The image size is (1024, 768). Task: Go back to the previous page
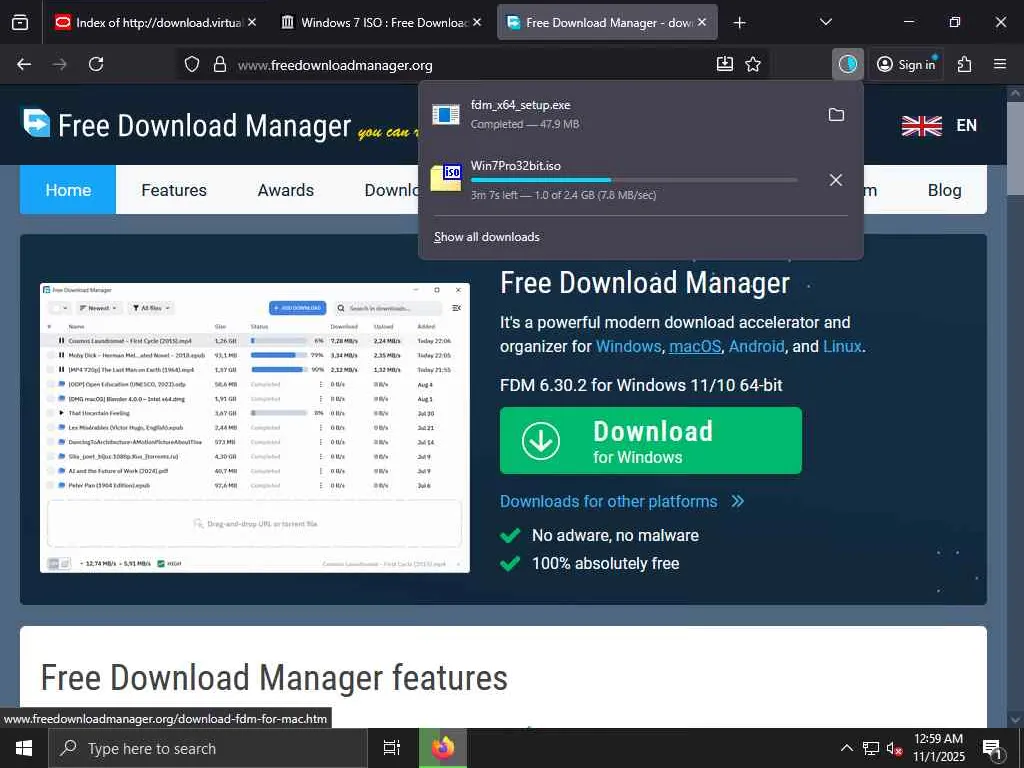coord(24,64)
